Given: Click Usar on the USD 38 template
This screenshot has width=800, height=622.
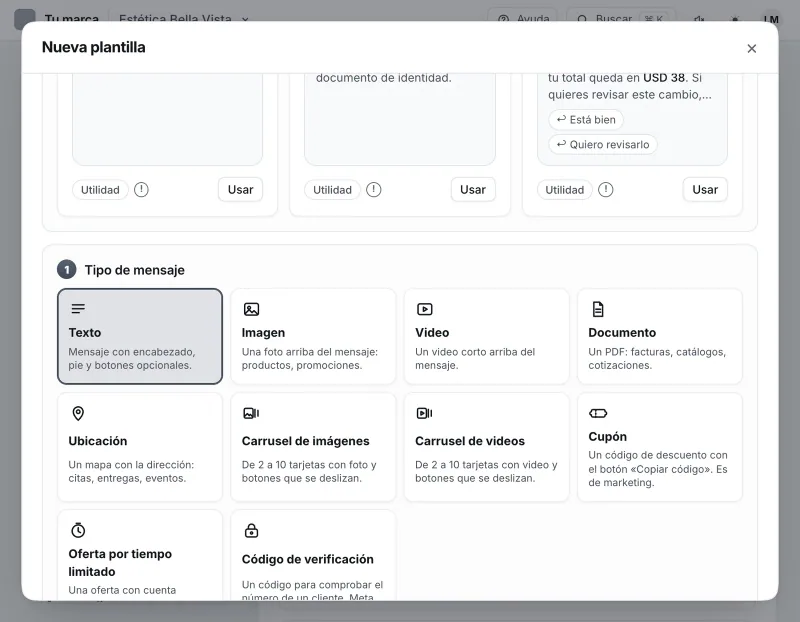Looking at the screenshot, I should point(705,190).
